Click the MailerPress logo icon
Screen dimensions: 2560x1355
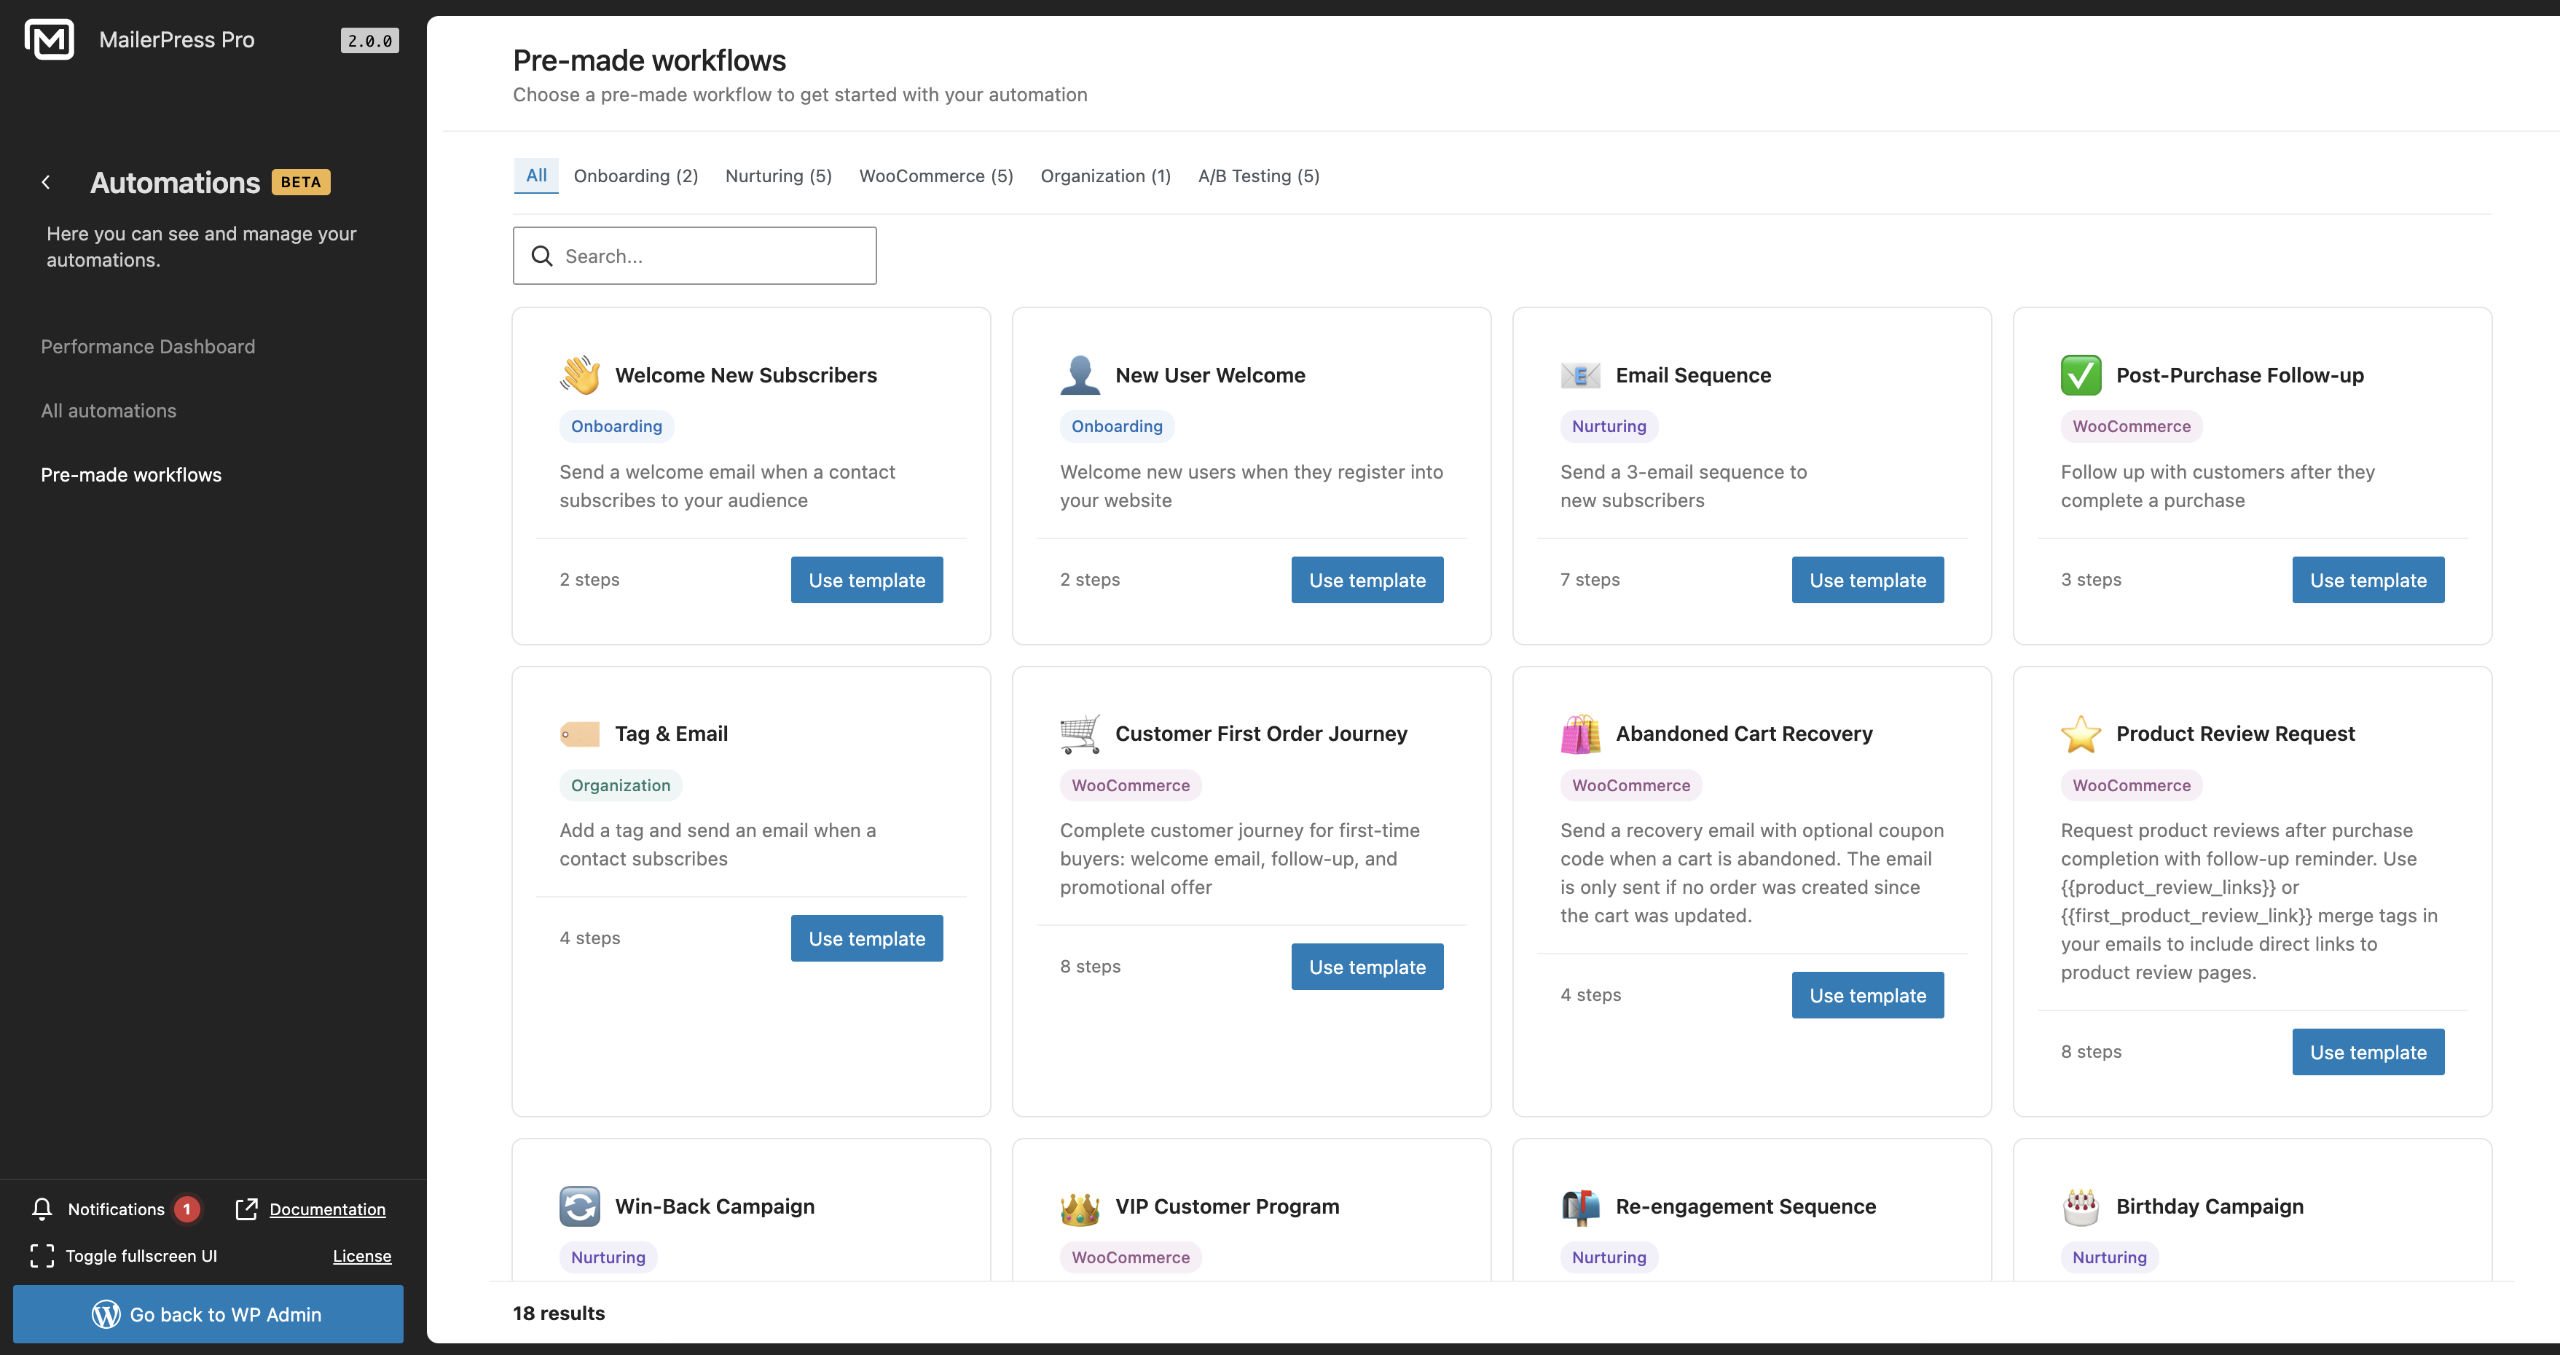point(49,40)
